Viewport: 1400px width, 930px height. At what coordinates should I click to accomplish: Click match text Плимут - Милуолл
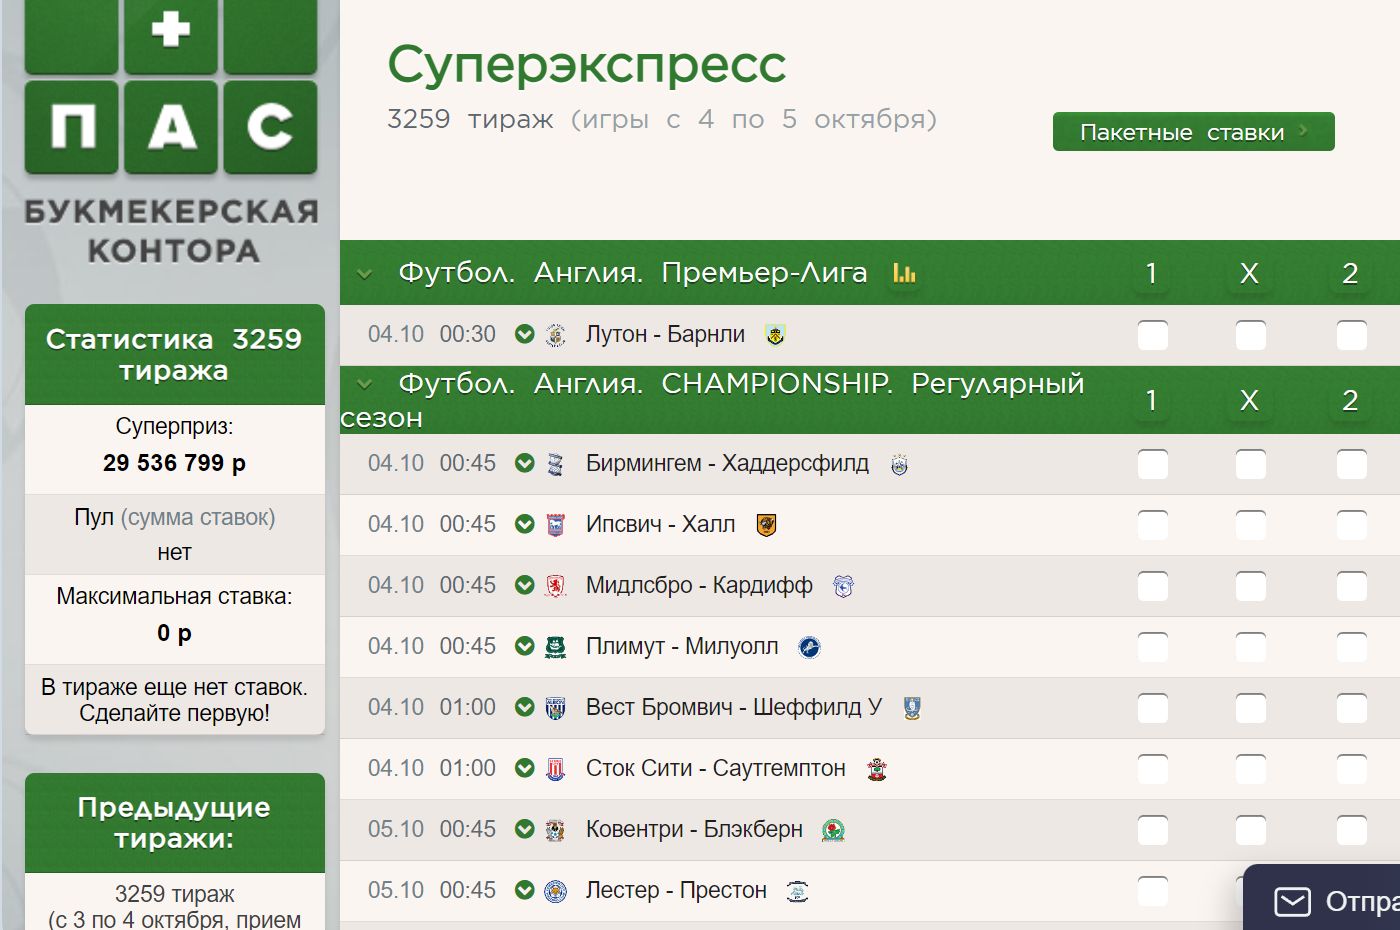click(682, 646)
